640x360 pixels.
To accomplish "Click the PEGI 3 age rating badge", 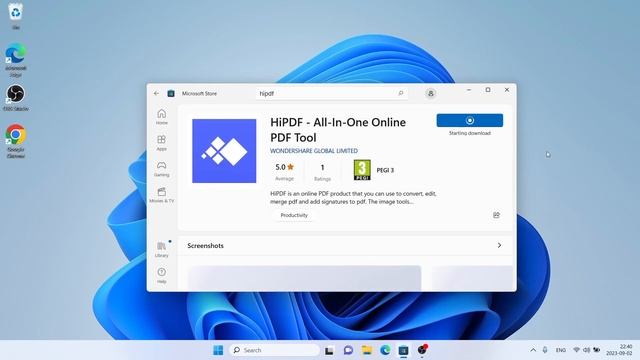I will [x=362, y=170].
